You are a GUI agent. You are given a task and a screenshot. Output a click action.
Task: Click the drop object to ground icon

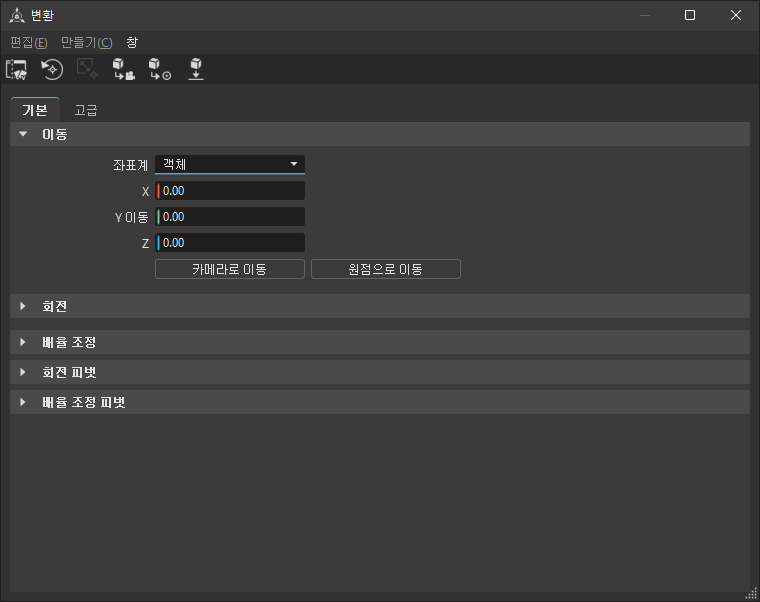196,69
